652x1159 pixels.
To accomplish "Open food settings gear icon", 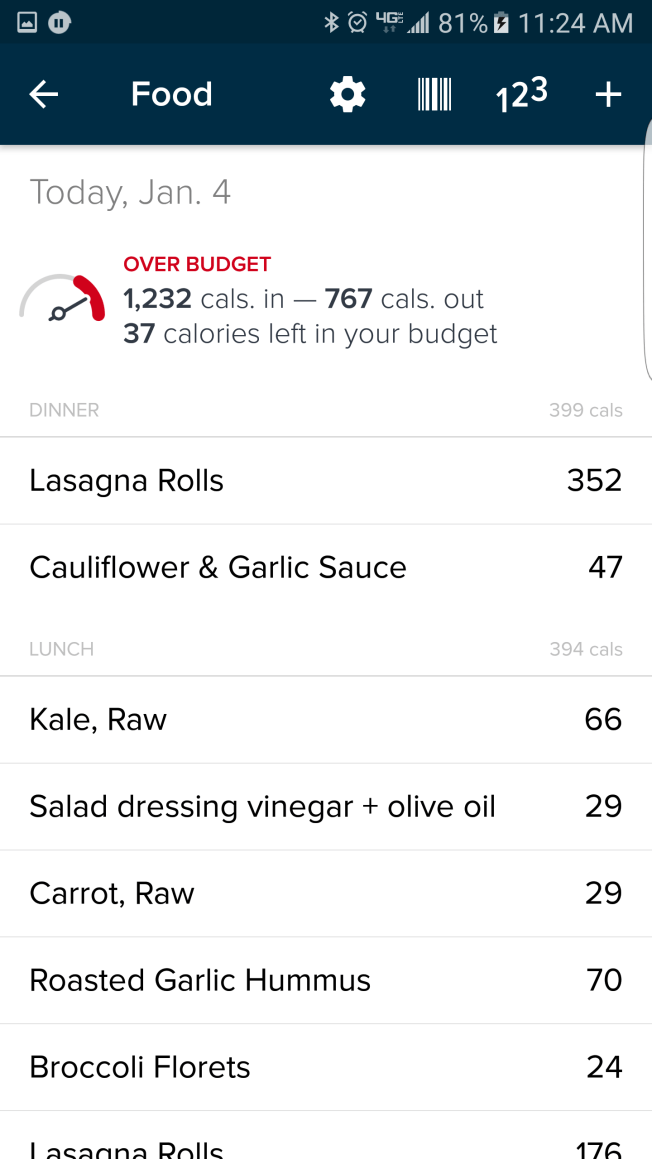I will click(347, 95).
